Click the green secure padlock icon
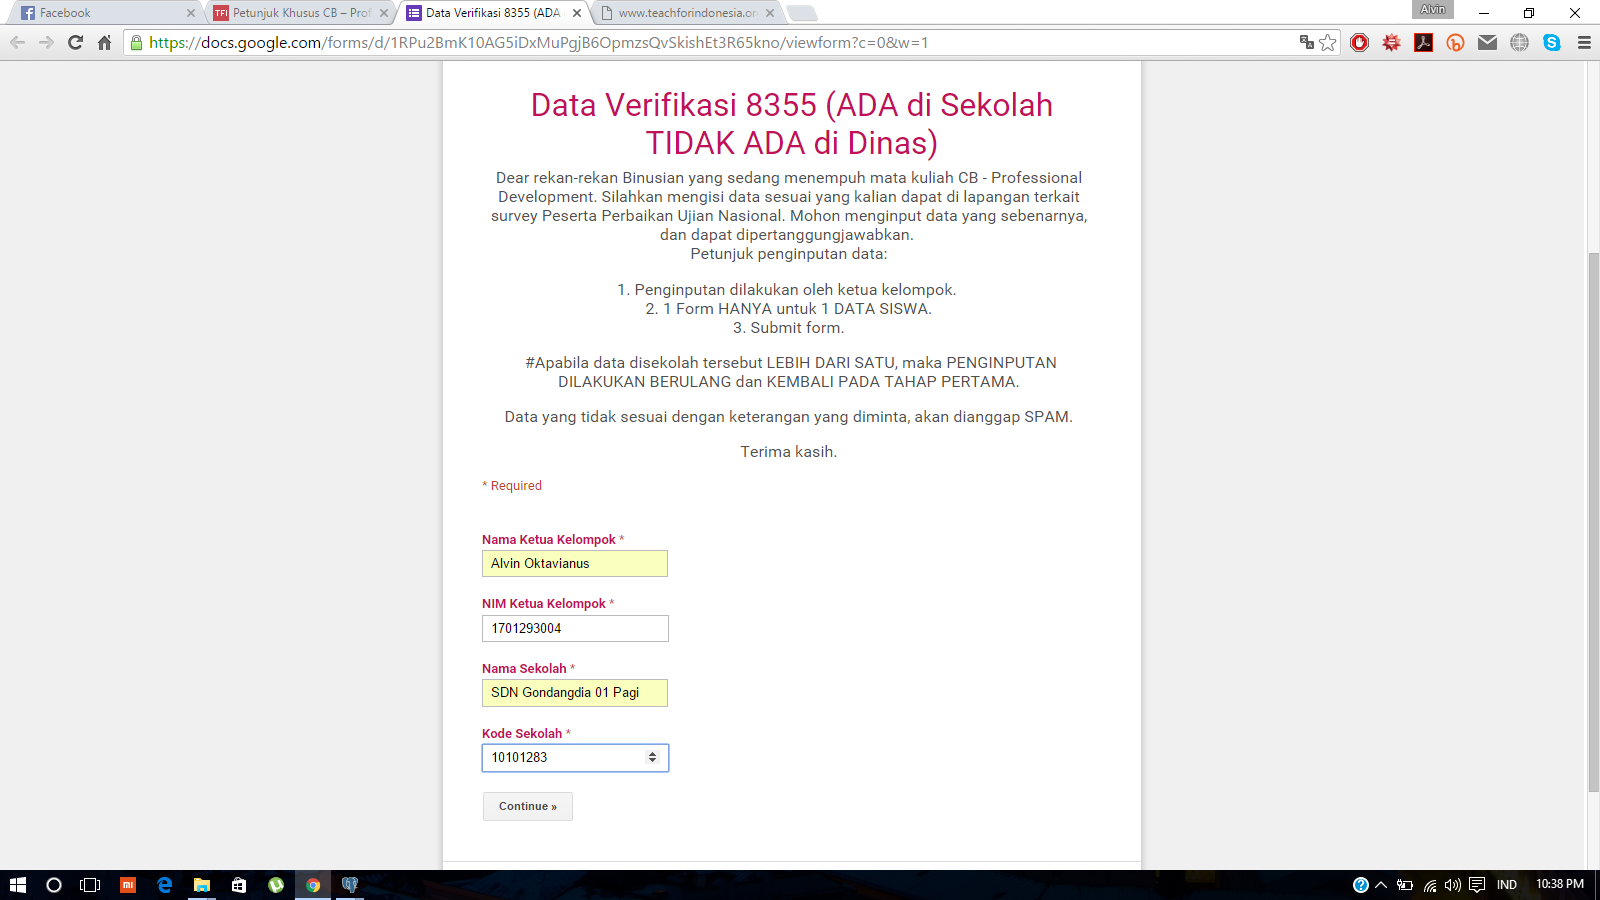This screenshot has width=1600, height=900. pyautogui.click(x=137, y=42)
